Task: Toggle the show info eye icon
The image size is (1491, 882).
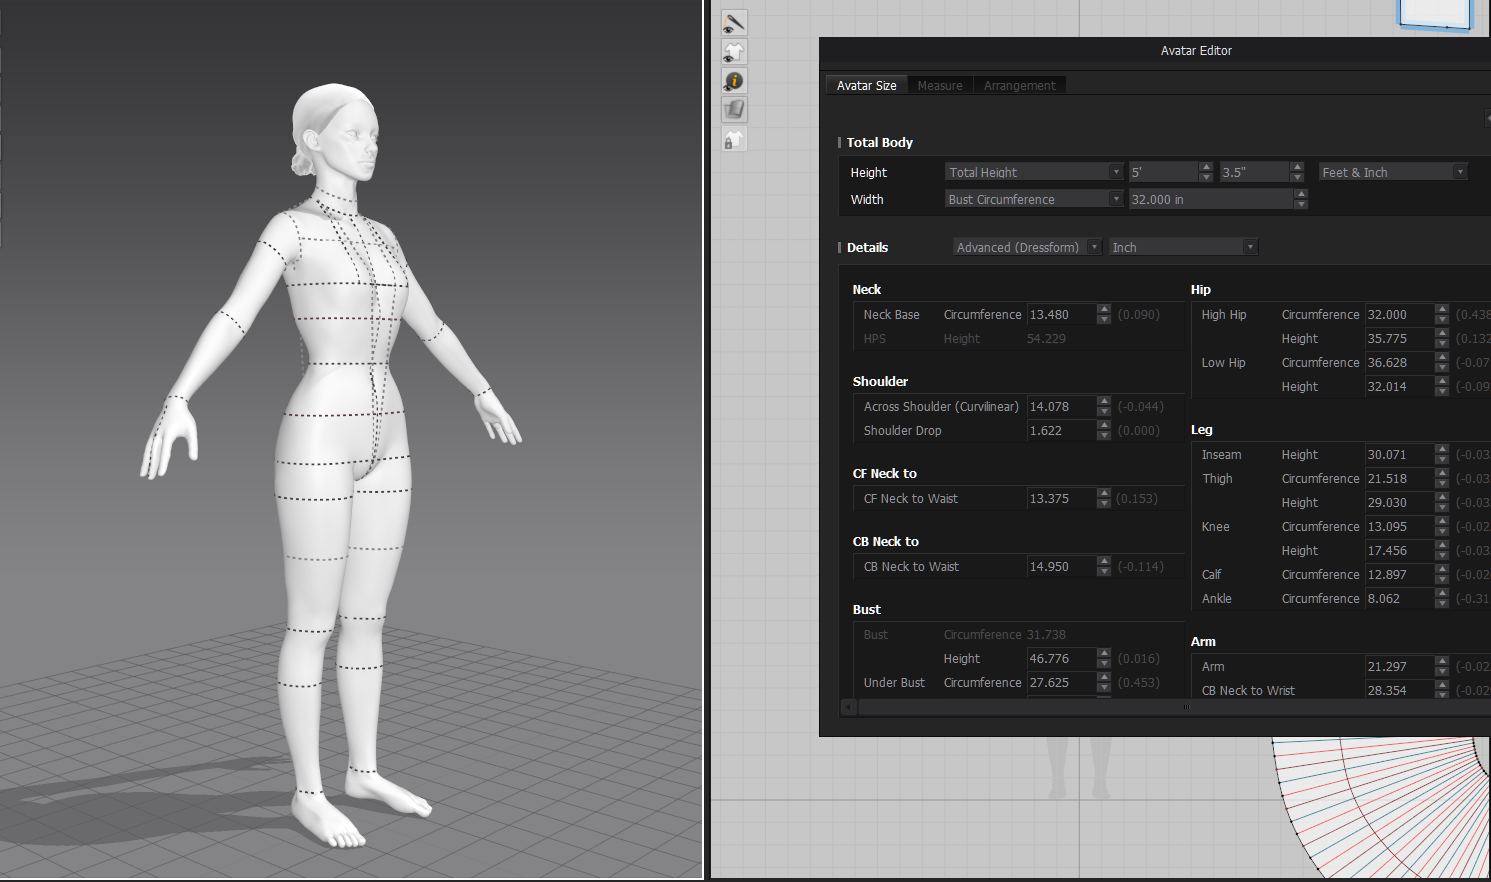Action: tap(734, 81)
